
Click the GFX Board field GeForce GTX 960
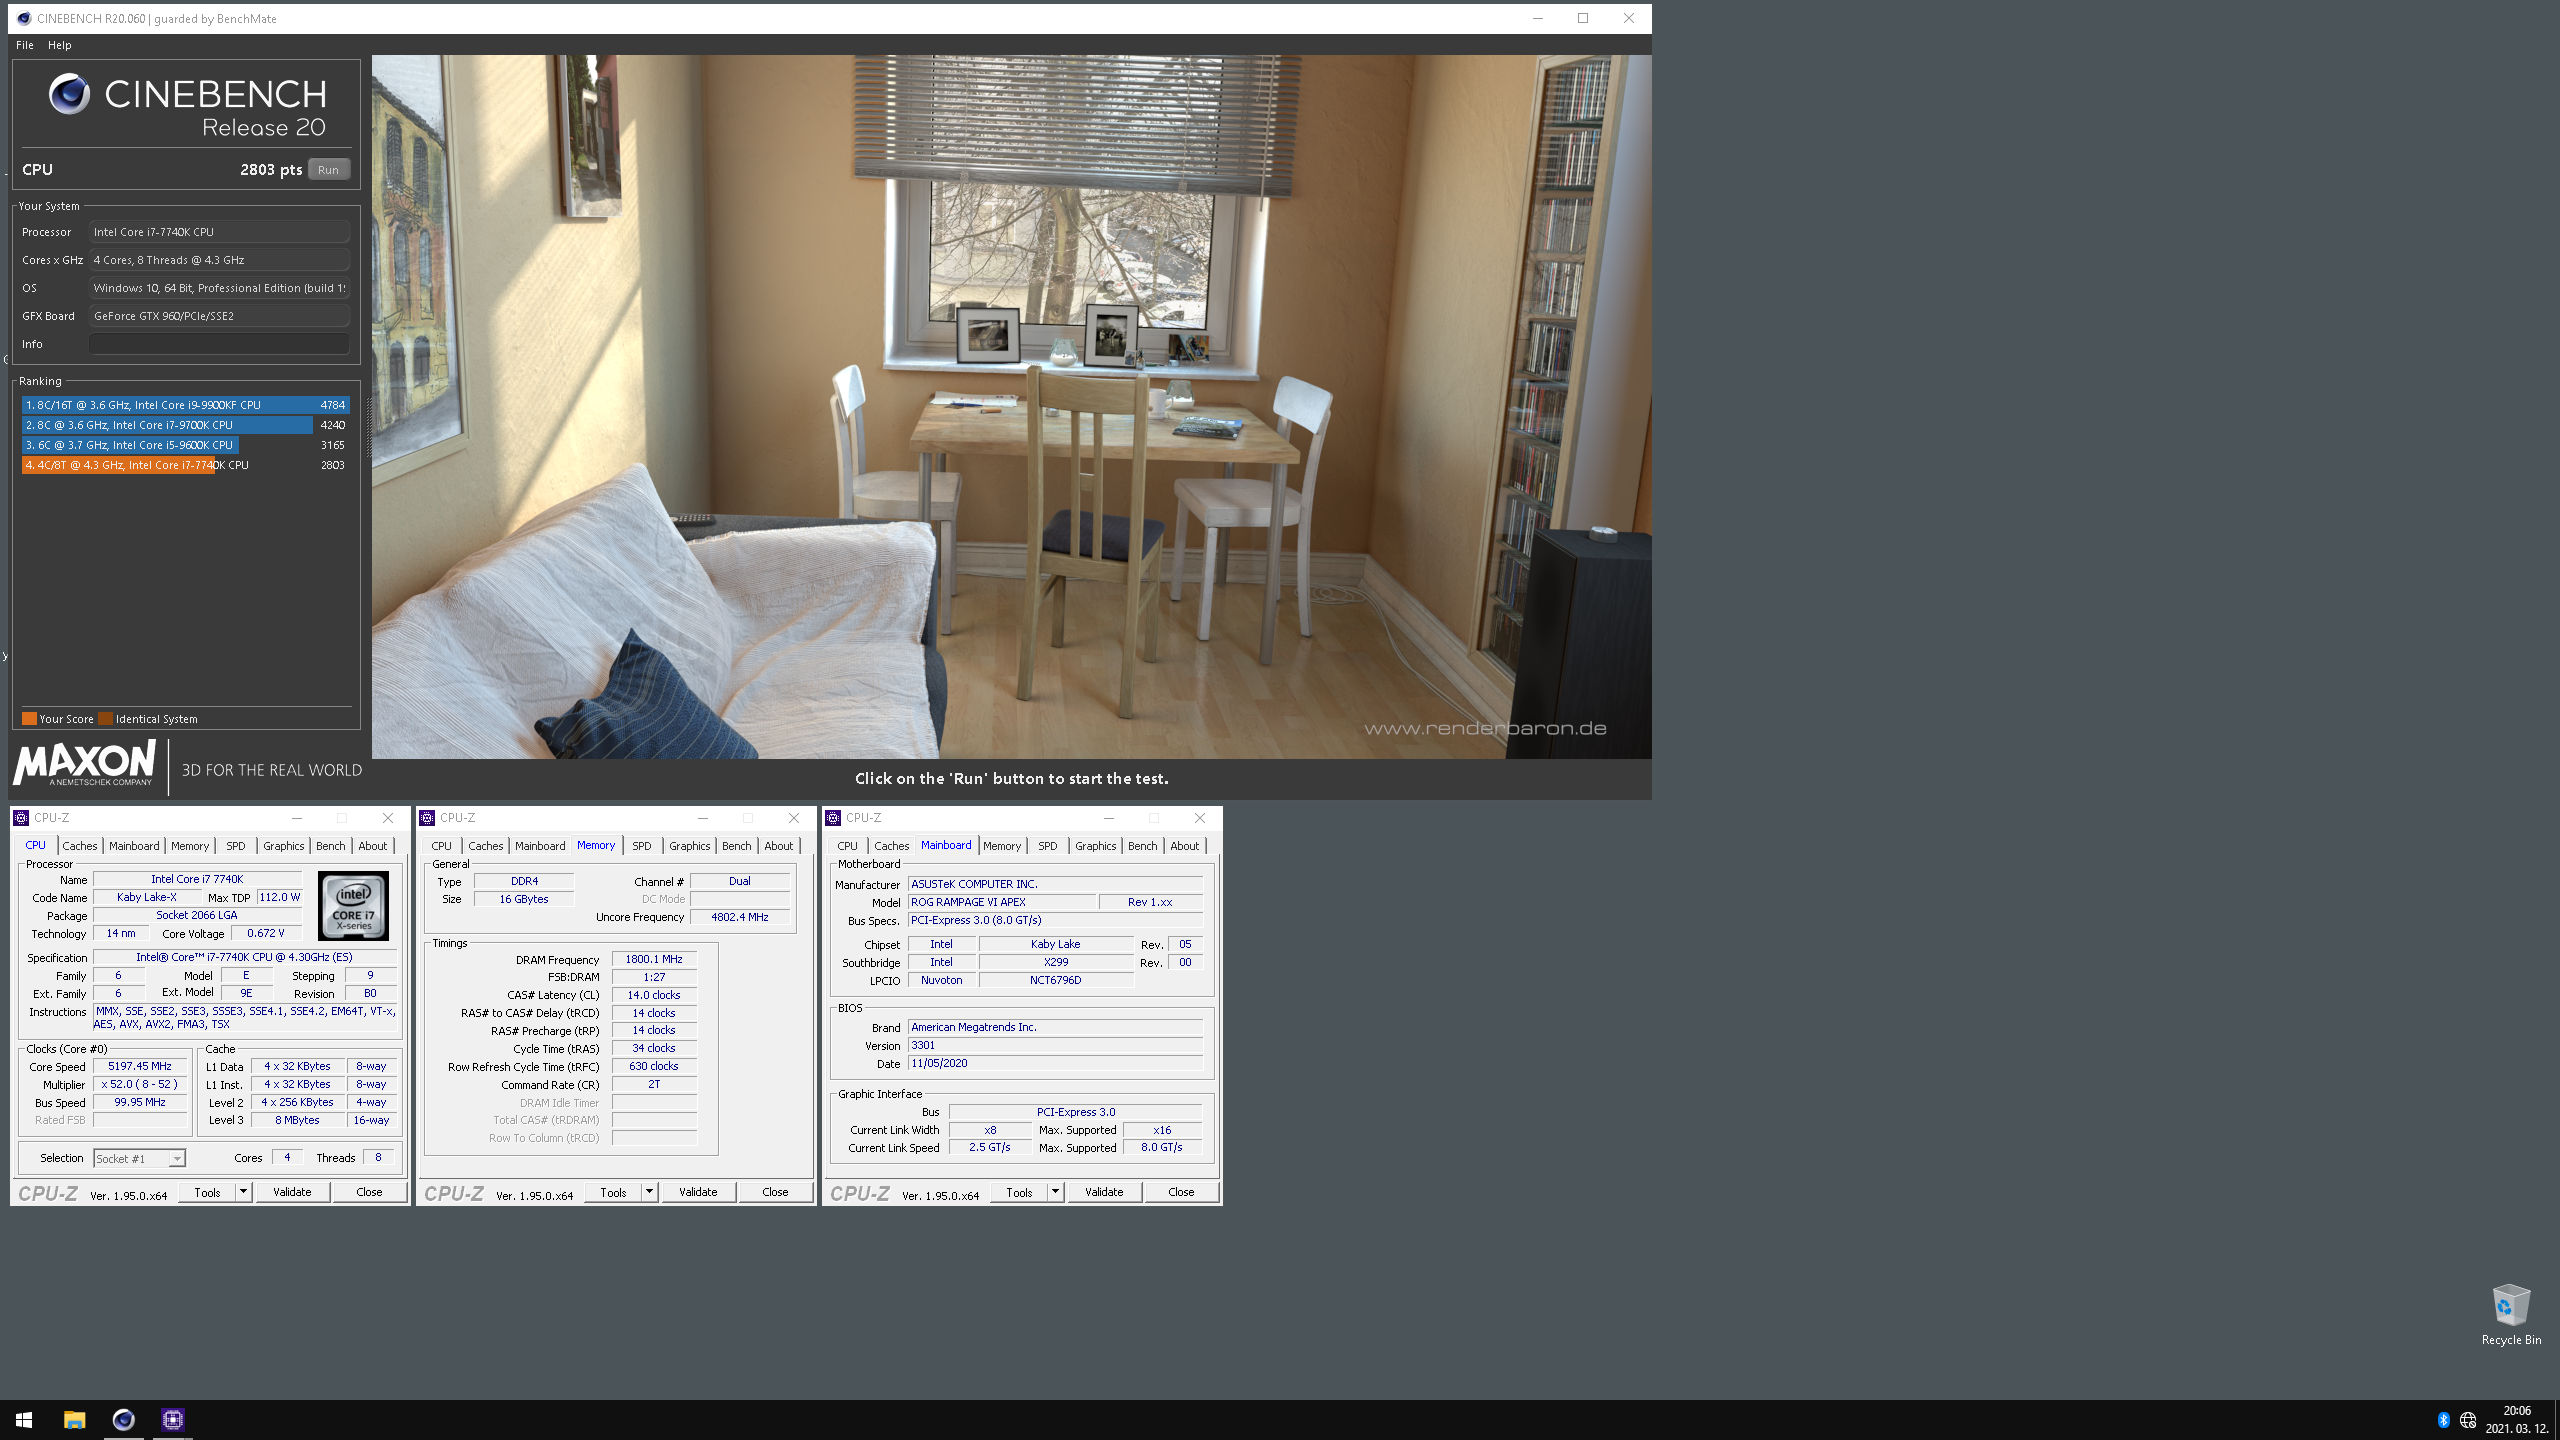click(219, 316)
